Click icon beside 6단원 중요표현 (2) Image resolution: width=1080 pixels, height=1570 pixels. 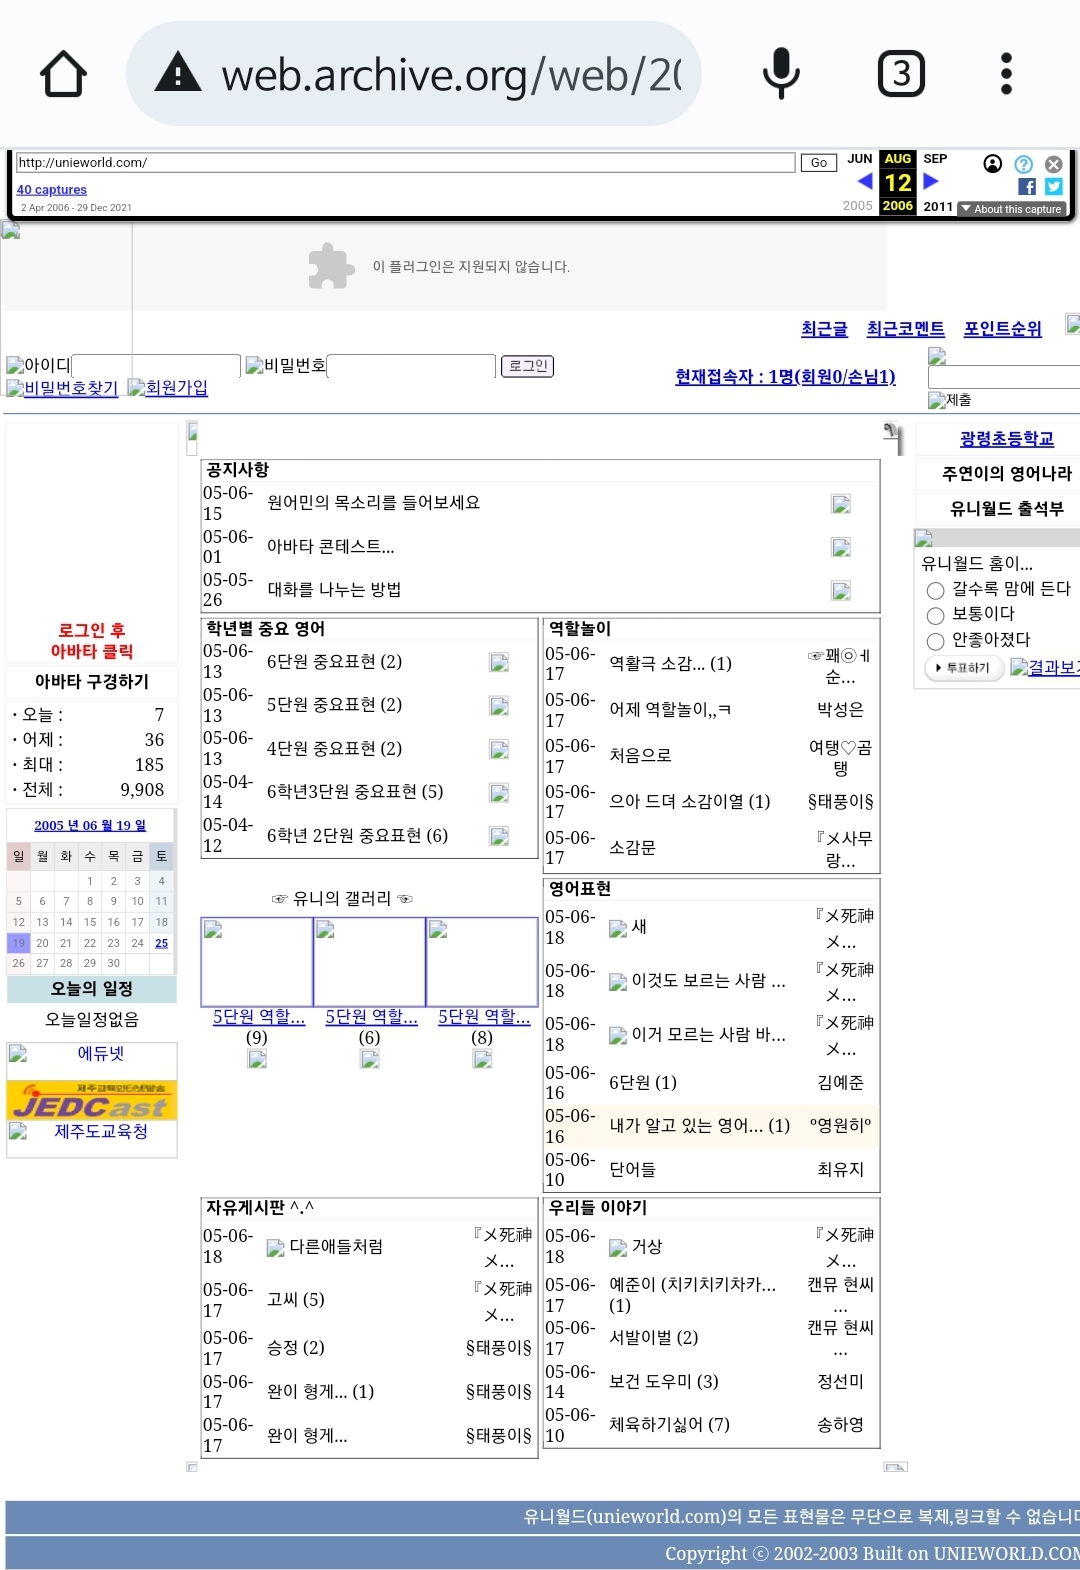(499, 662)
